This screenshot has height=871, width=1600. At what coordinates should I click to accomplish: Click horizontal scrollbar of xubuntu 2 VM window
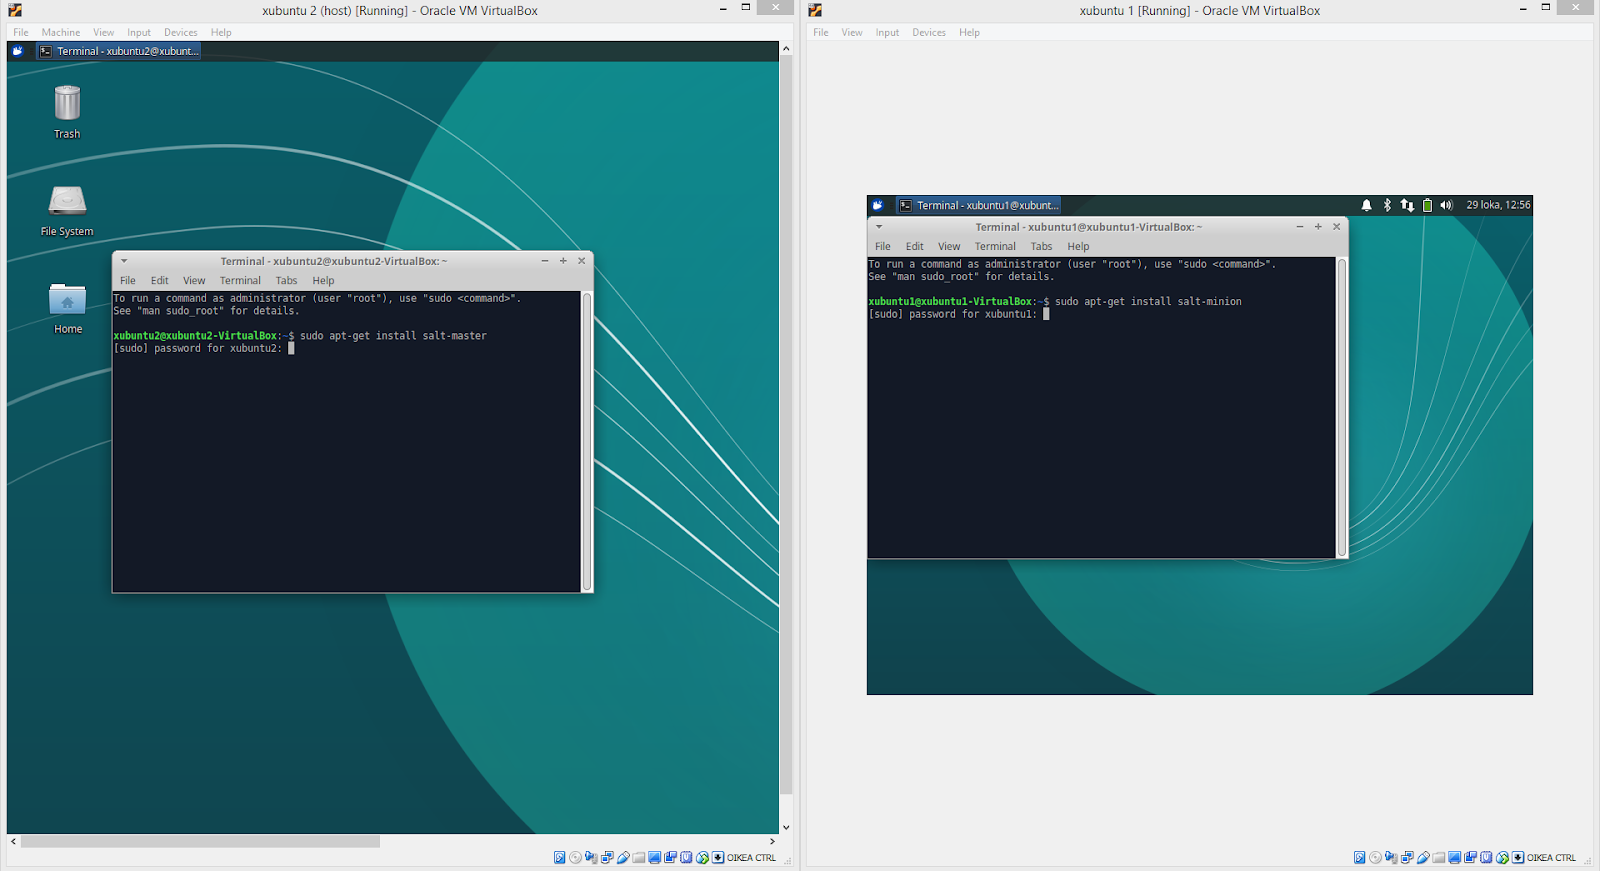200,842
